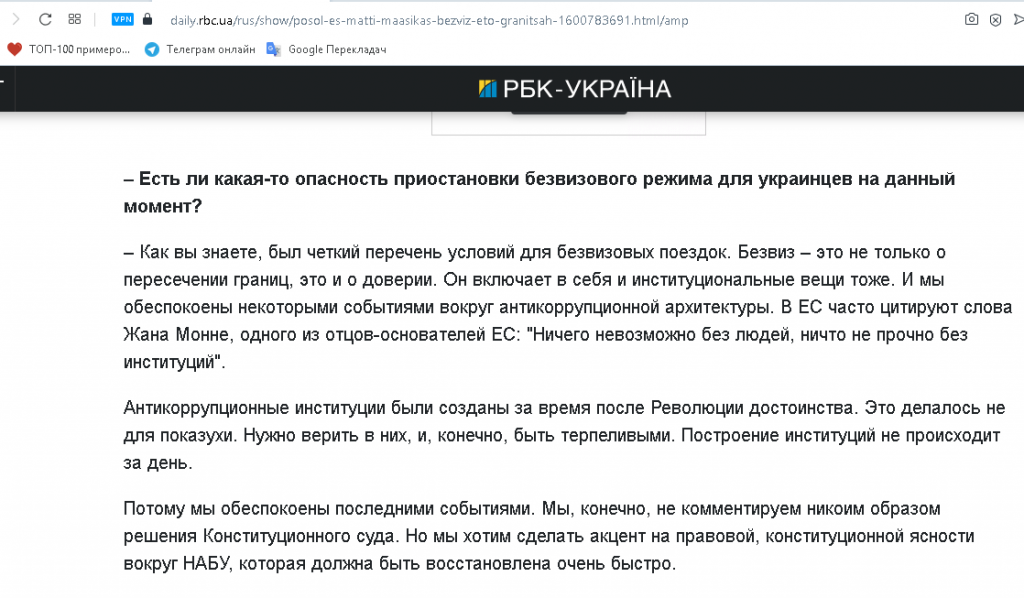This screenshot has height=598, width=1024.
Task: Click the forward navigation arrow
Action: click(16, 20)
